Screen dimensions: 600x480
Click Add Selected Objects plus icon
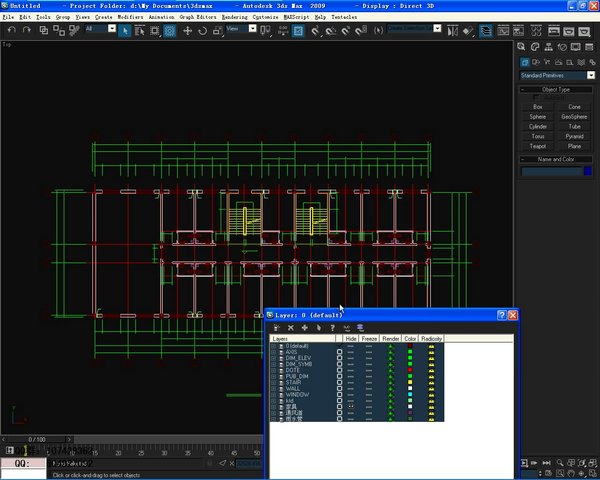click(305, 328)
